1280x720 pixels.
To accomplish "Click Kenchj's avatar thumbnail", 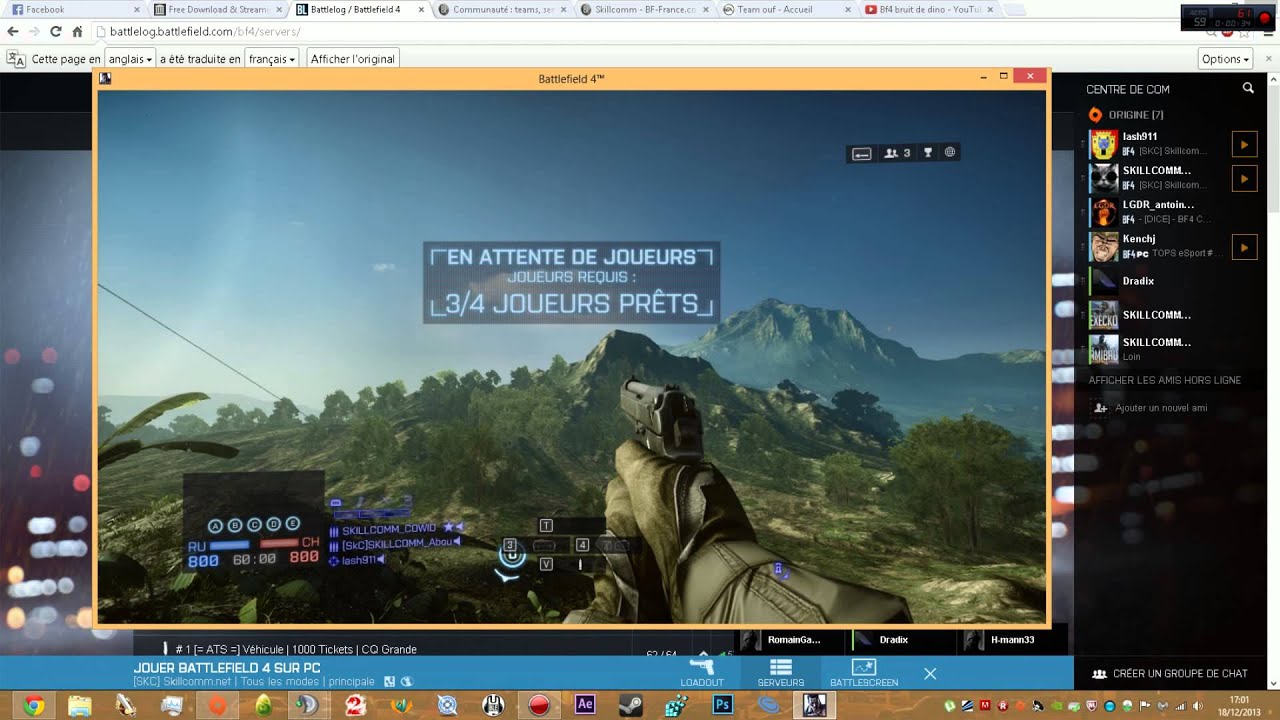I will click(x=1103, y=247).
